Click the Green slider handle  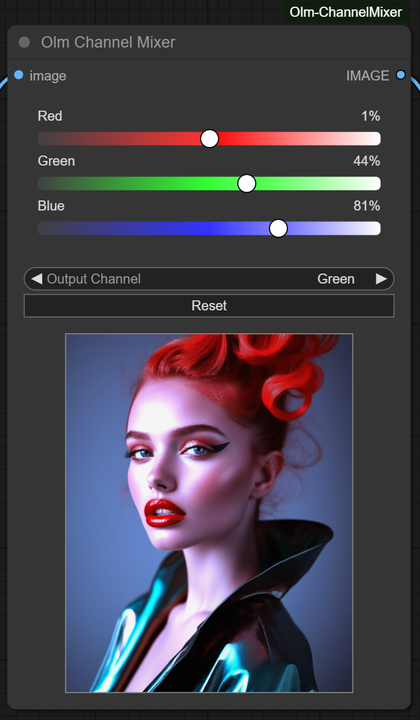click(247, 184)
